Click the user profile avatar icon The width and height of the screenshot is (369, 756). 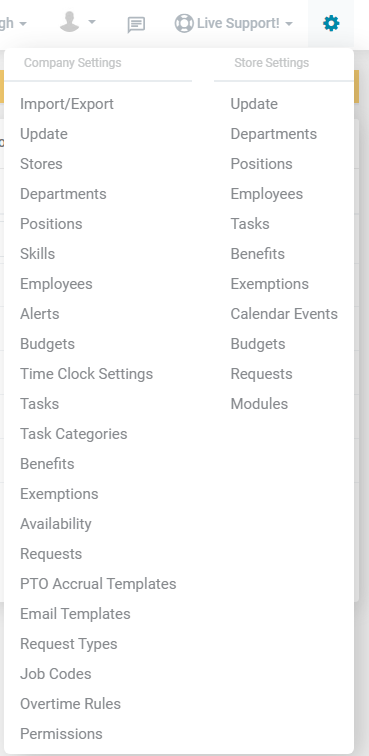69,22
